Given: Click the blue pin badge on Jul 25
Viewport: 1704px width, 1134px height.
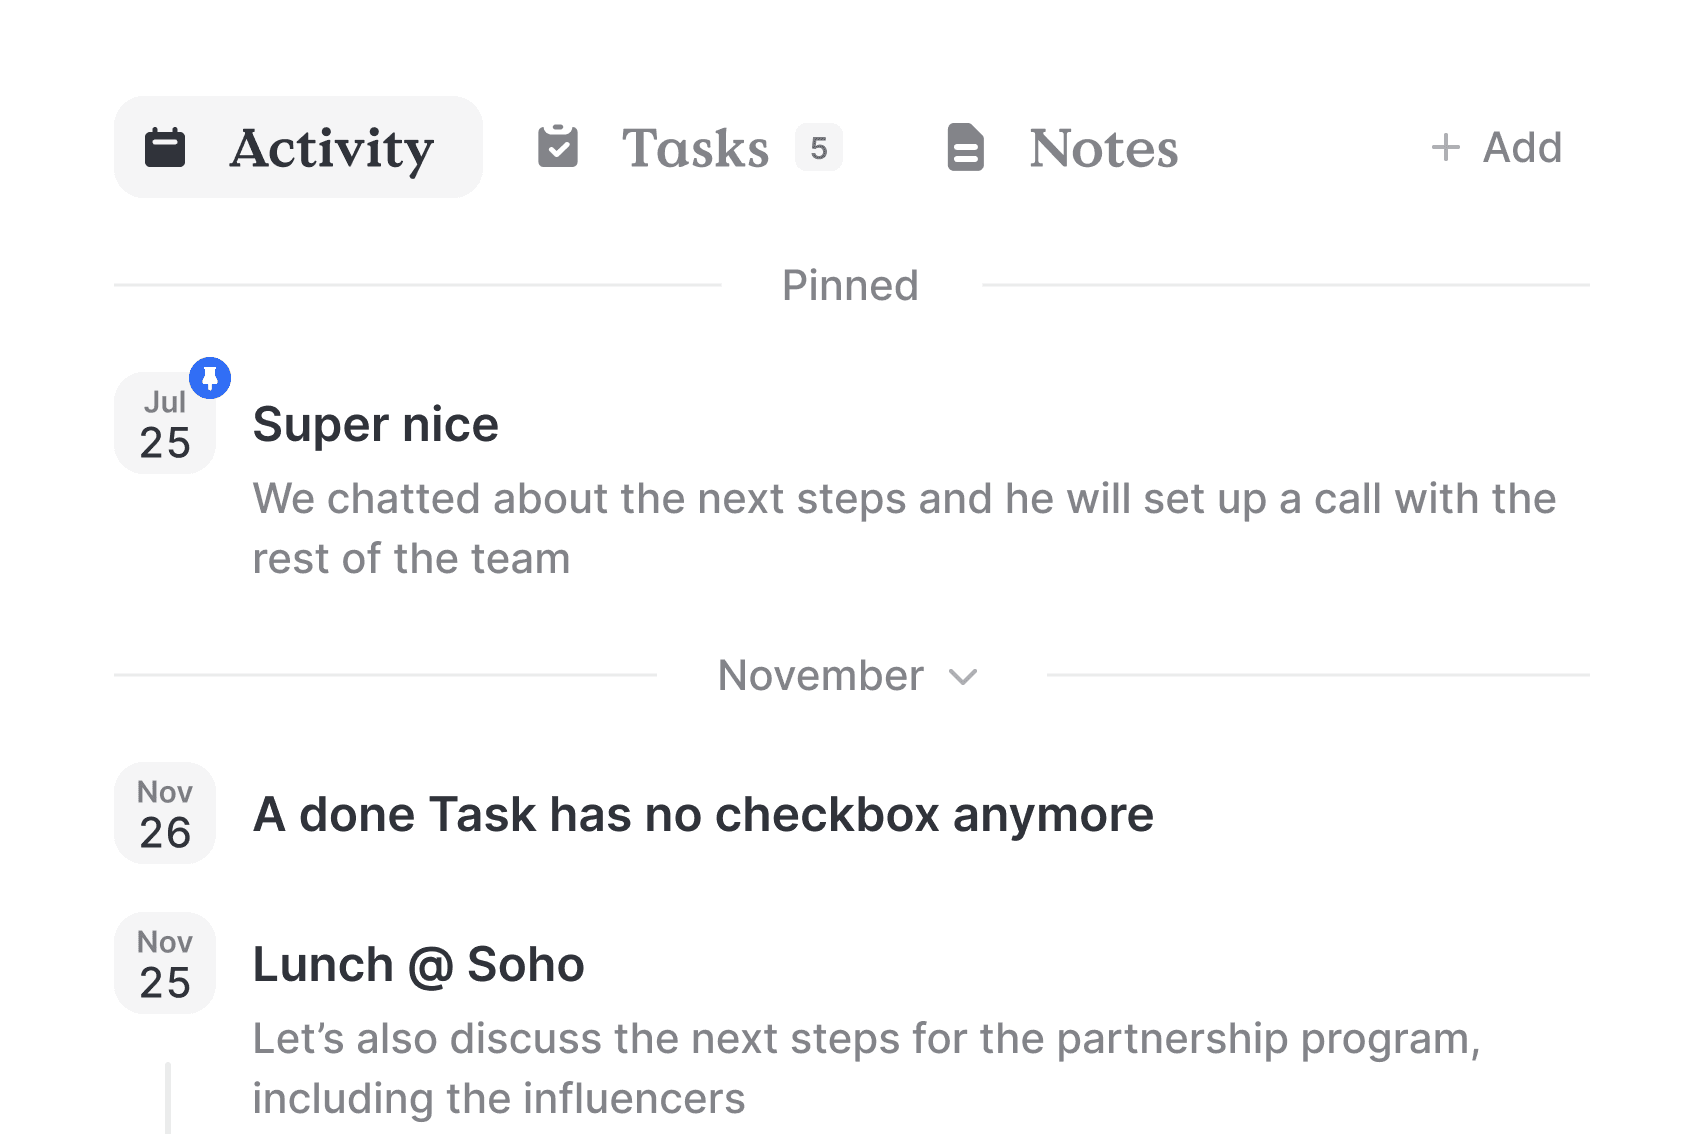Looking at the screenshot, I should (x=210, y=378).
